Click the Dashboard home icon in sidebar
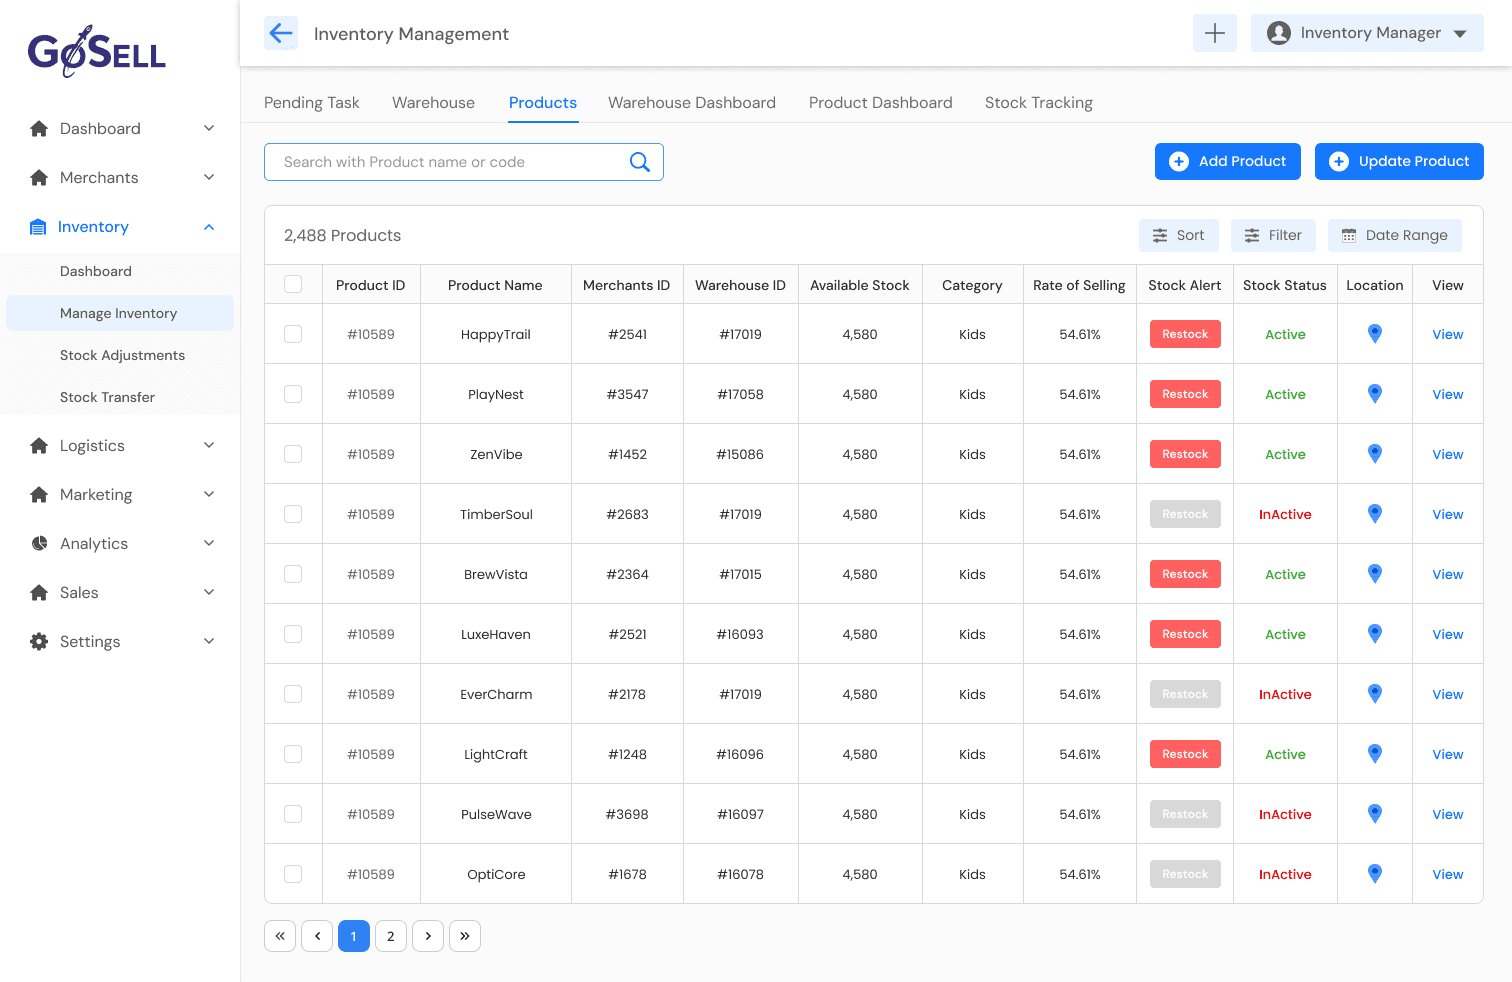1512x982 pixels. [x=39, y=128]
